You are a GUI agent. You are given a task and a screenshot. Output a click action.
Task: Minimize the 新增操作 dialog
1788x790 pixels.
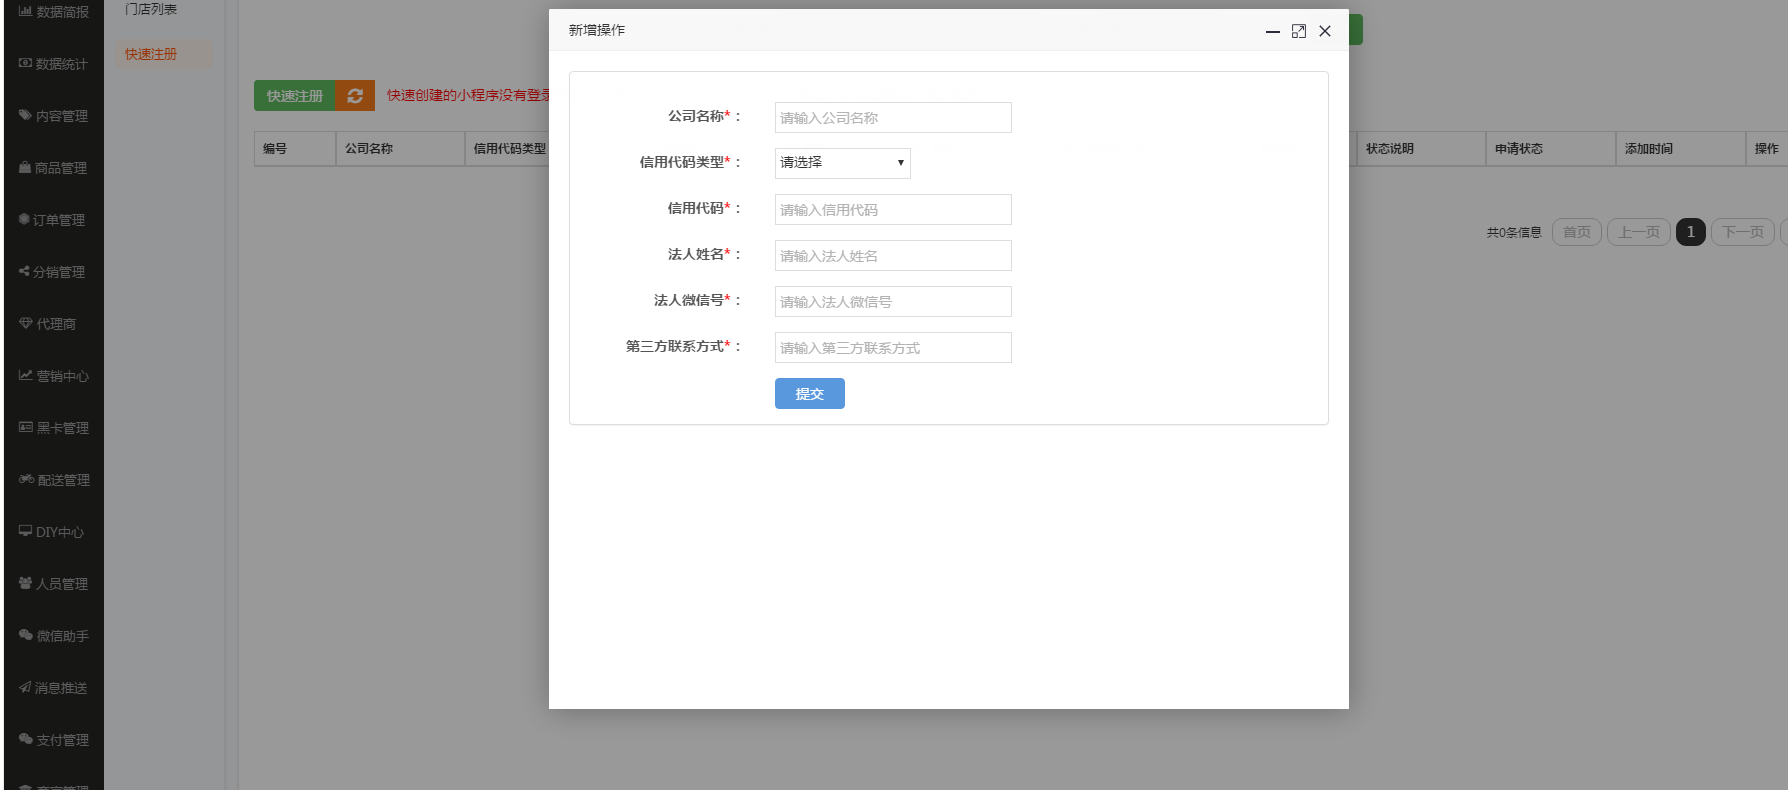(1272, 31)
